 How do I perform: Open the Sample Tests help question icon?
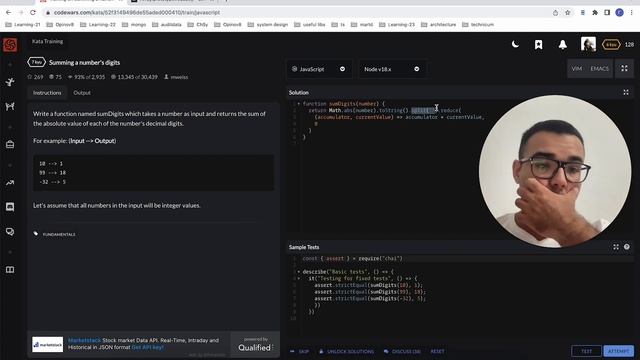(x=627, y=247)
